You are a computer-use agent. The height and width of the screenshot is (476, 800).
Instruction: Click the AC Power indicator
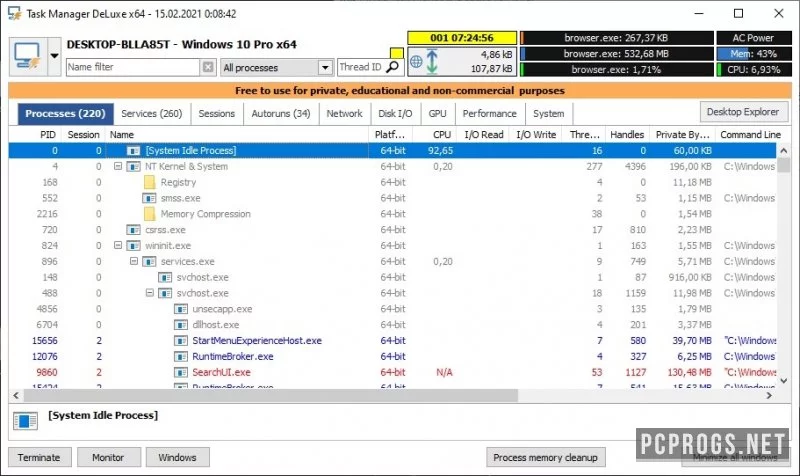754,38
